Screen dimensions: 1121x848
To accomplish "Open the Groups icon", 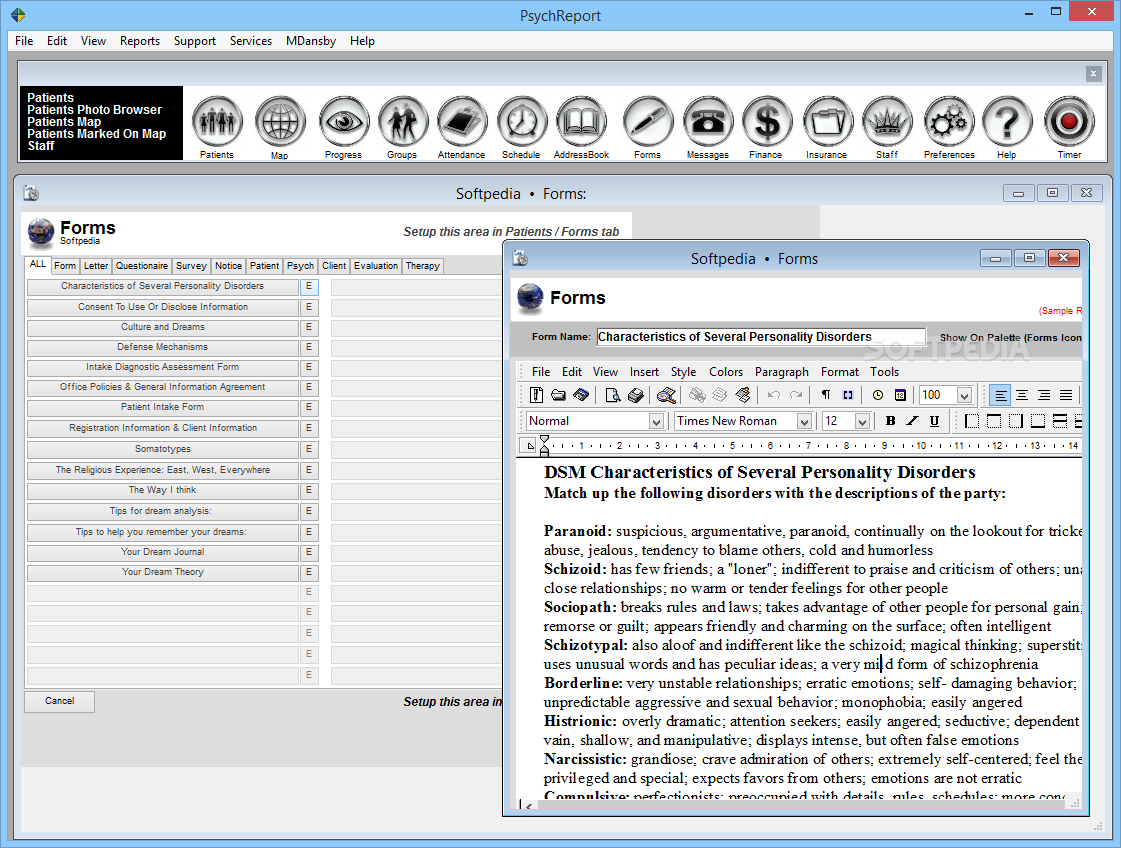I will [403, 122].
